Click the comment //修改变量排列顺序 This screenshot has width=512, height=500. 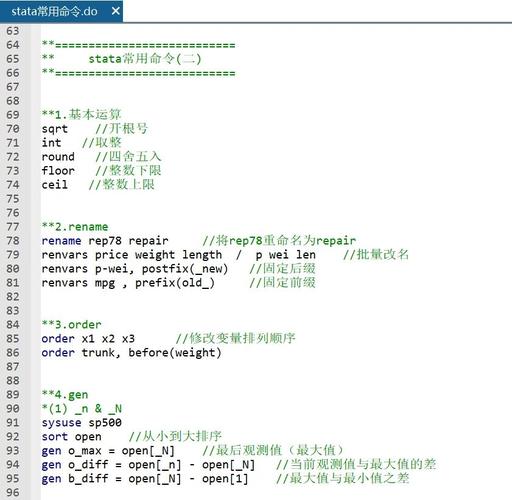pyautogui.click(x=236, y=339)
